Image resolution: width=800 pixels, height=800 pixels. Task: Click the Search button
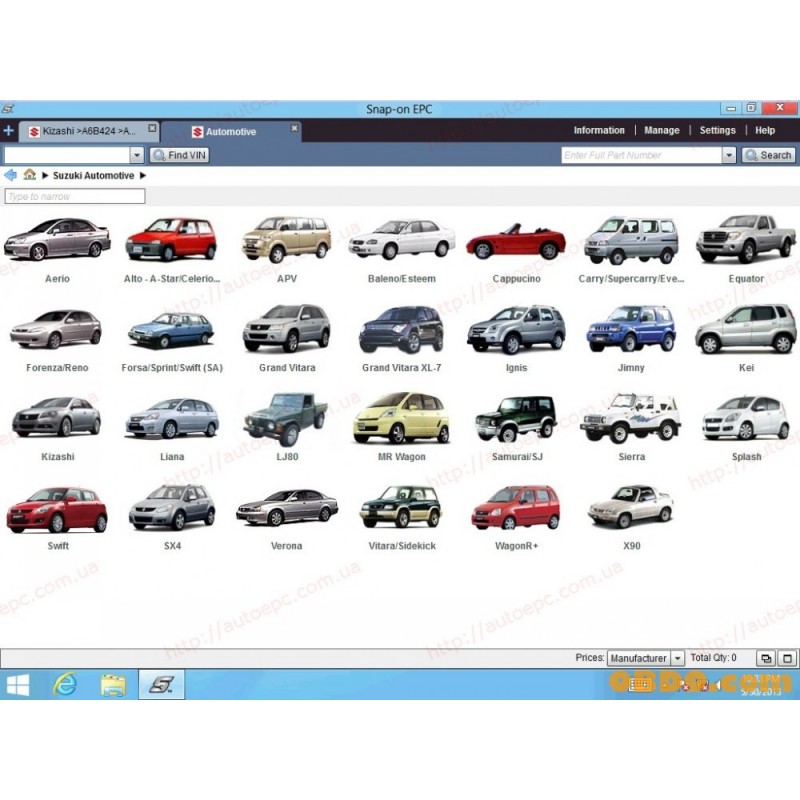click(768, 155)
